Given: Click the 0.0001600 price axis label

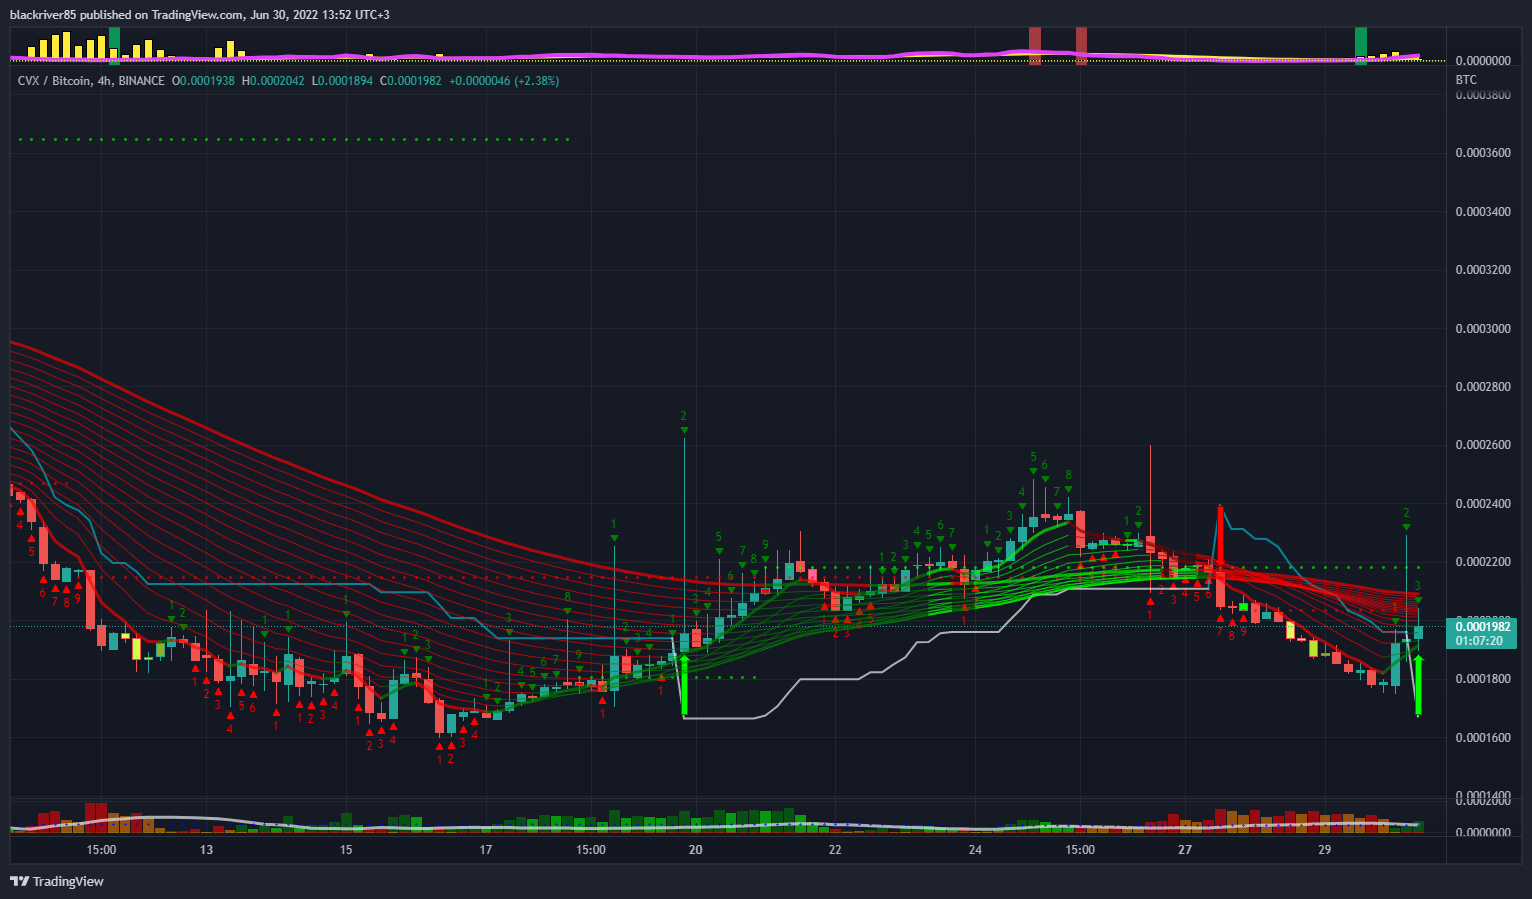Looking at the screenshot, I should click(1483, 738).
